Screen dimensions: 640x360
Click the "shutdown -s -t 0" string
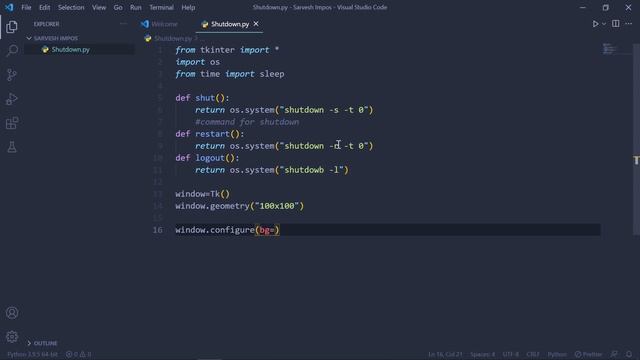click(x=324, y=110)
